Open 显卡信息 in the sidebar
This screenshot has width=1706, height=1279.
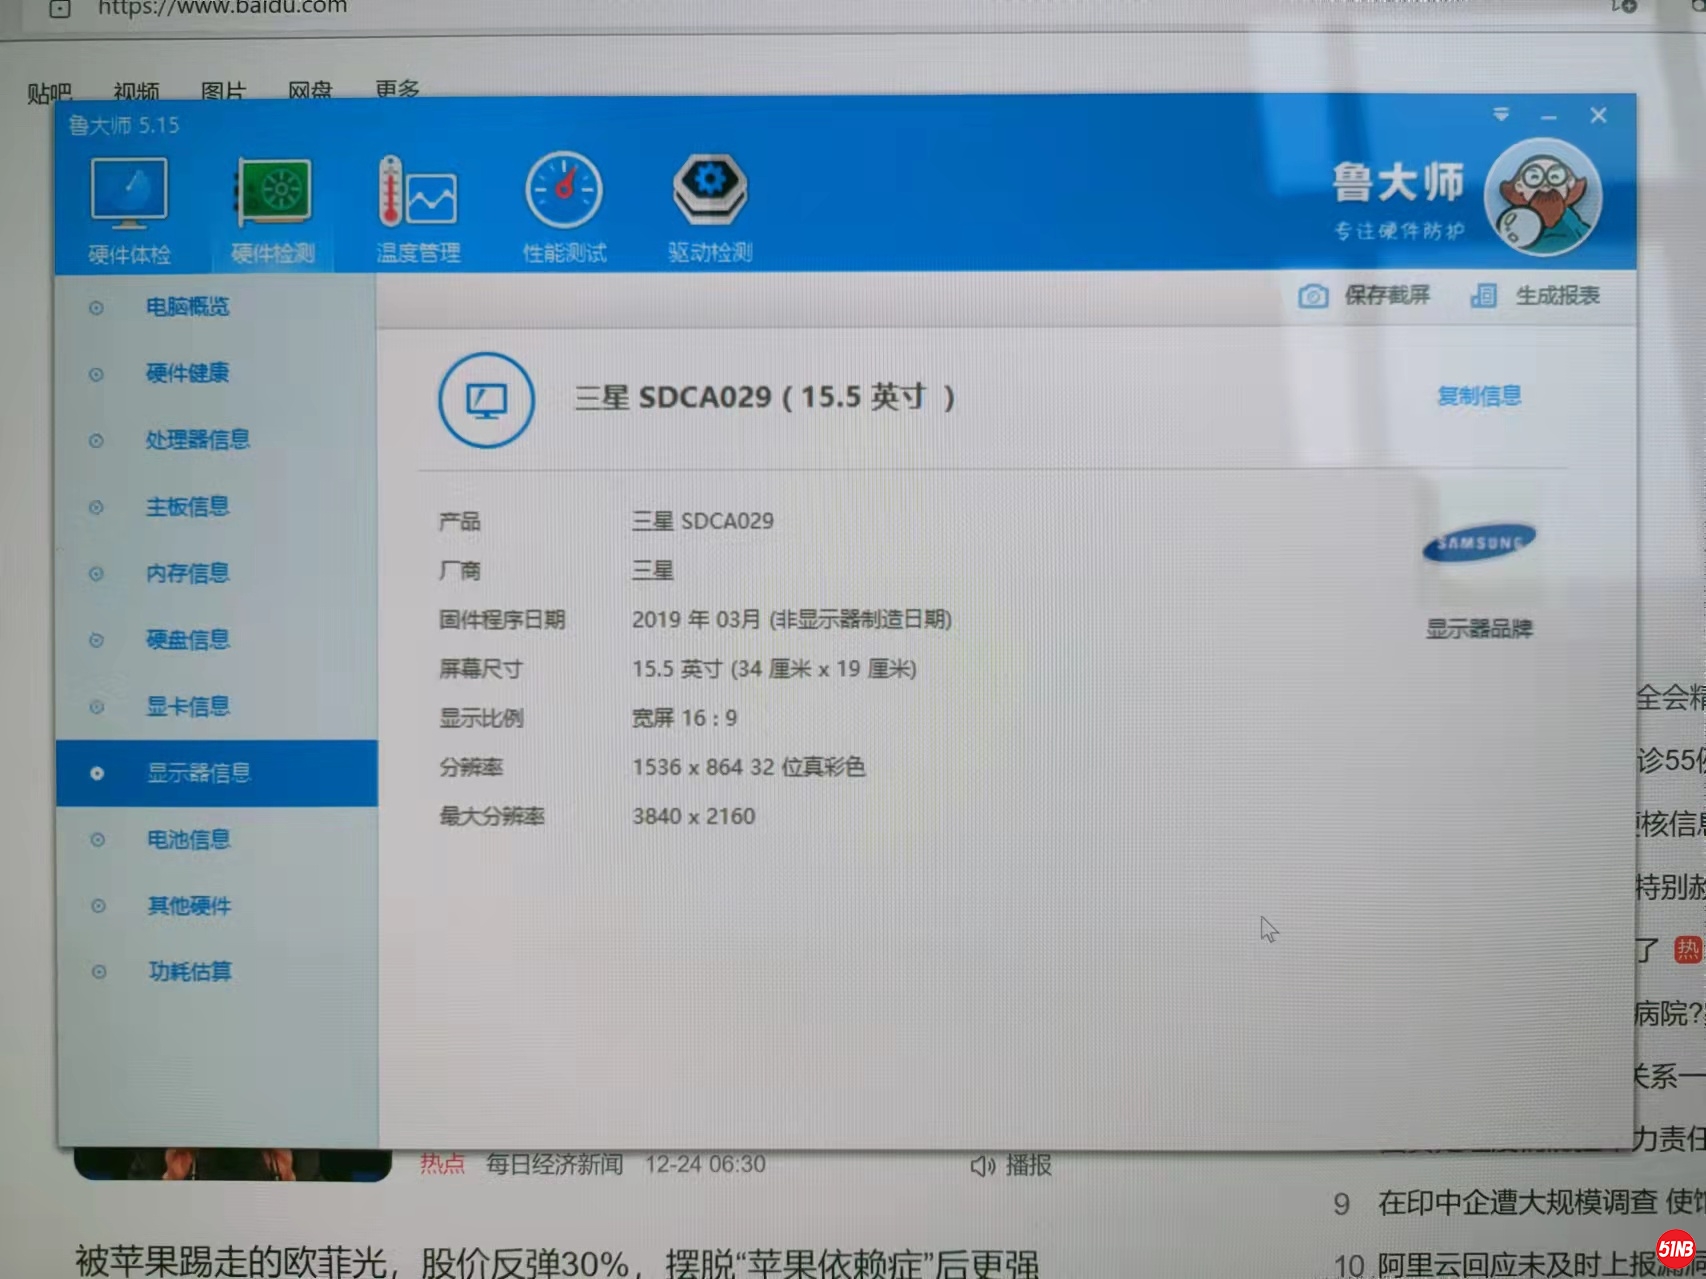(x=187, y=707)
